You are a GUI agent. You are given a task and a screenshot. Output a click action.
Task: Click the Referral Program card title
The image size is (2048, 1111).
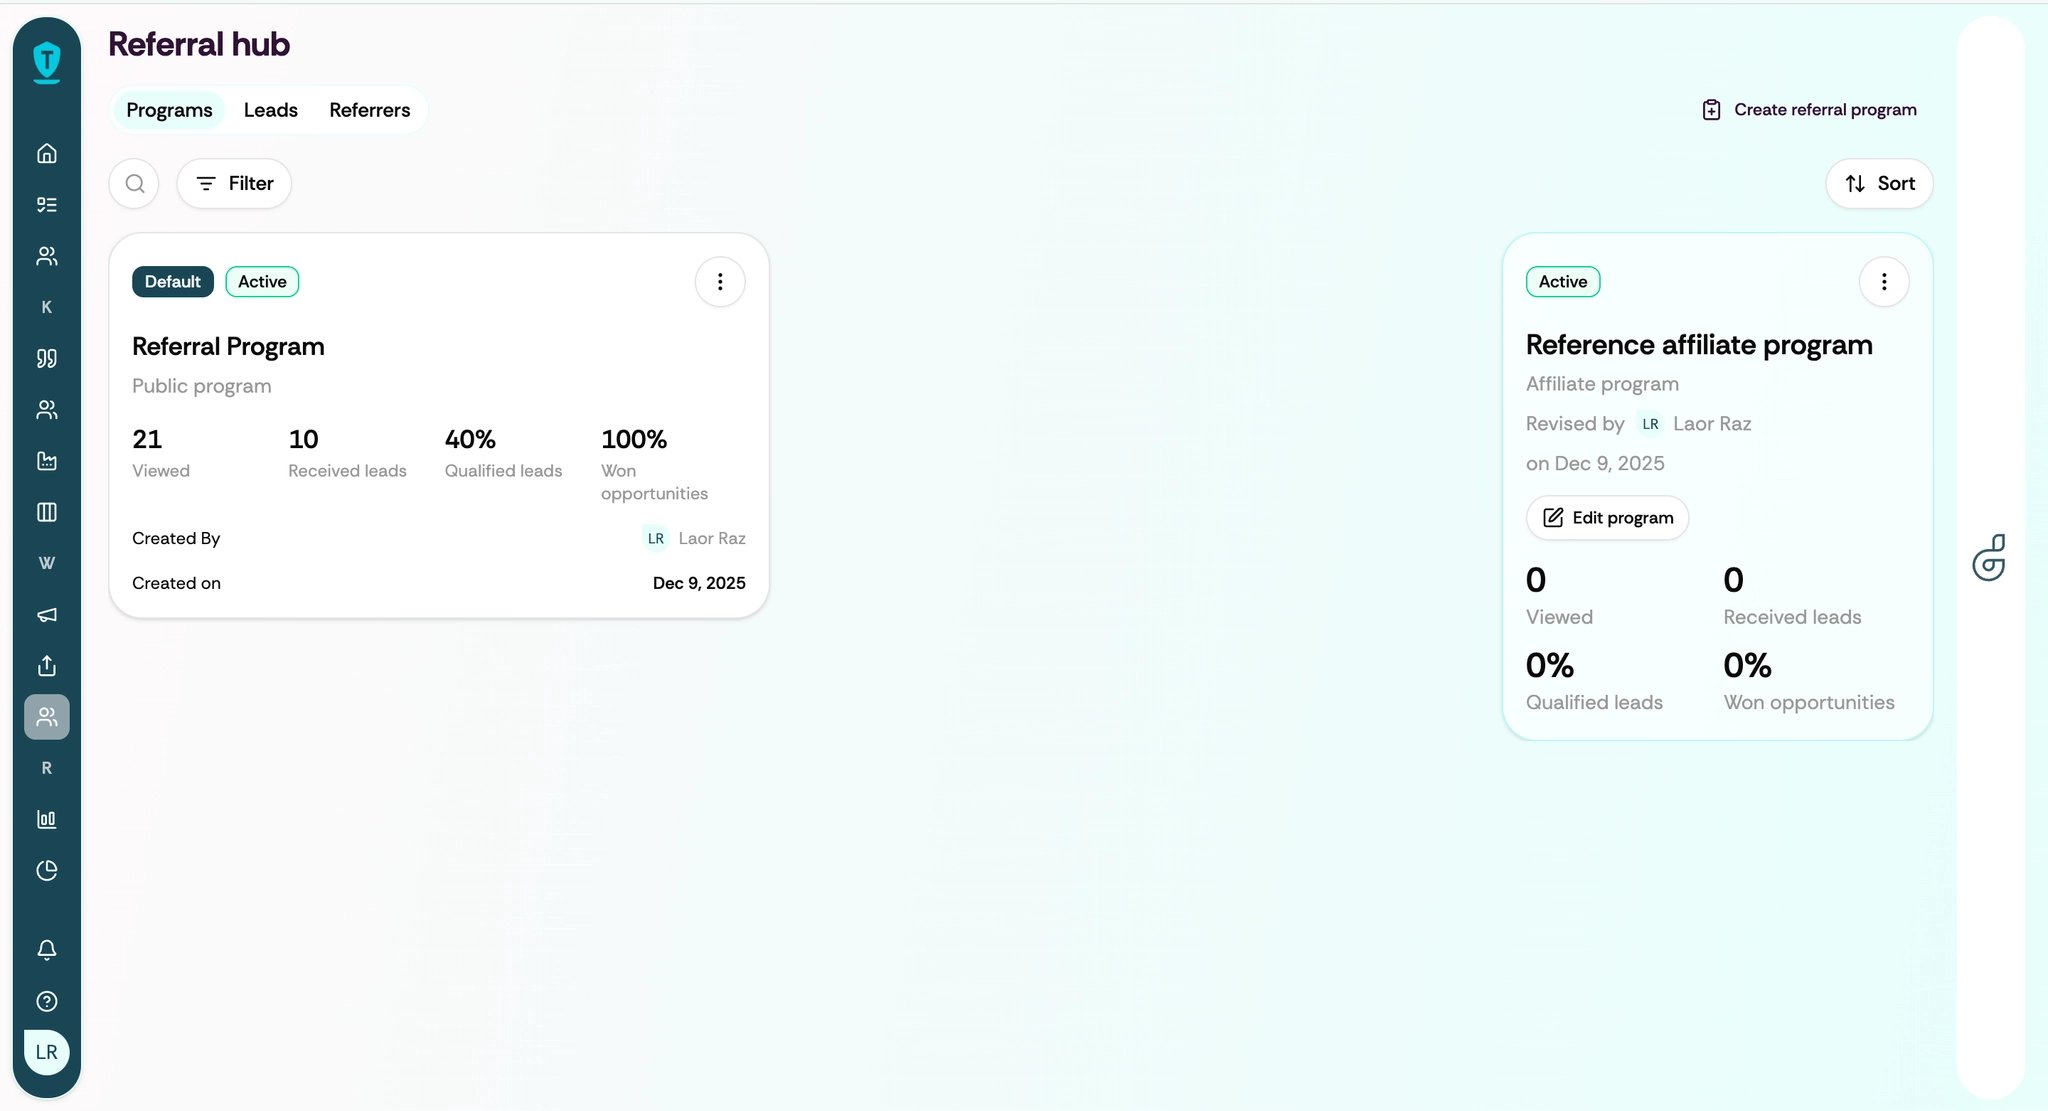228,347
